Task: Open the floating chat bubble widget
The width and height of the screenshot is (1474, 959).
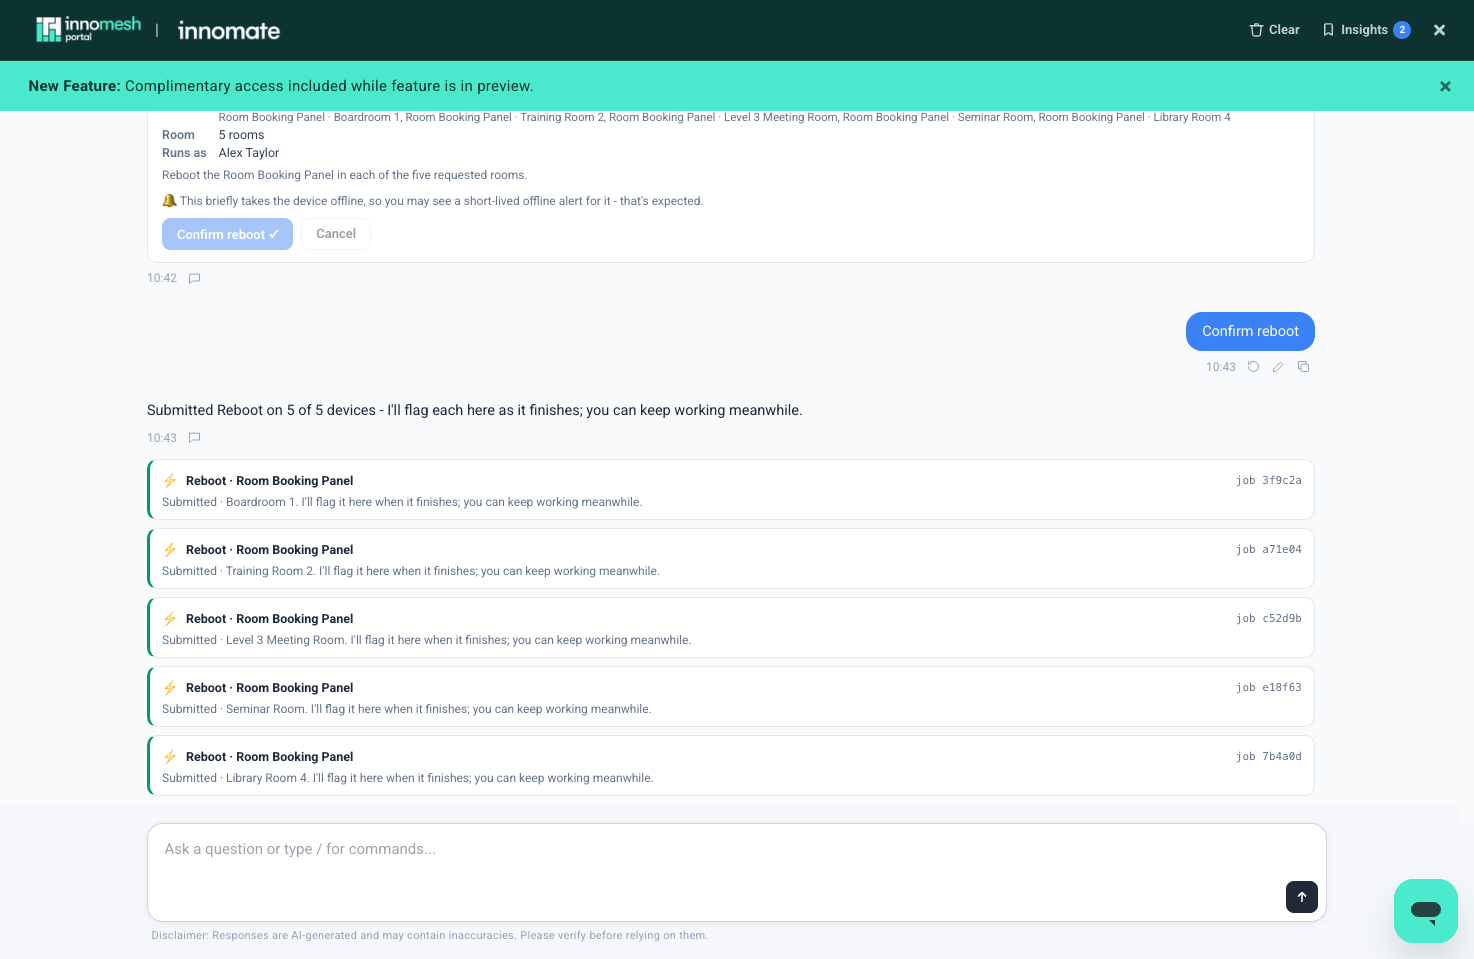Action: pos(1426,911)
